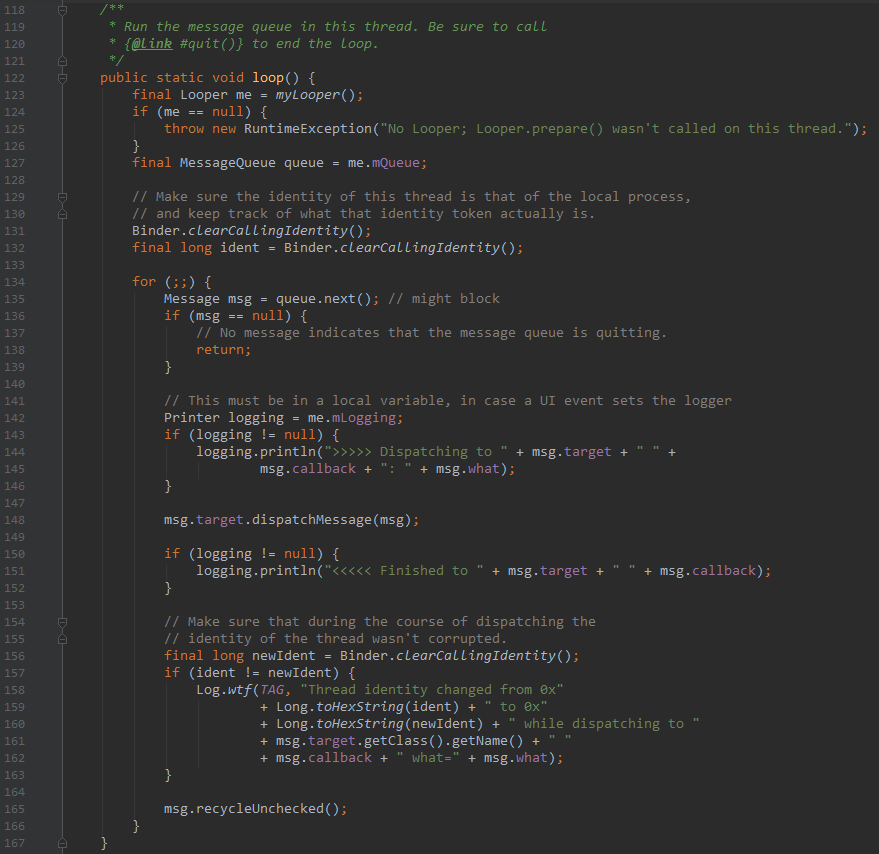Click the return statement on line 138
Image resolution: width=879 pixels, height=854 pixels.
tap(223, 349)
